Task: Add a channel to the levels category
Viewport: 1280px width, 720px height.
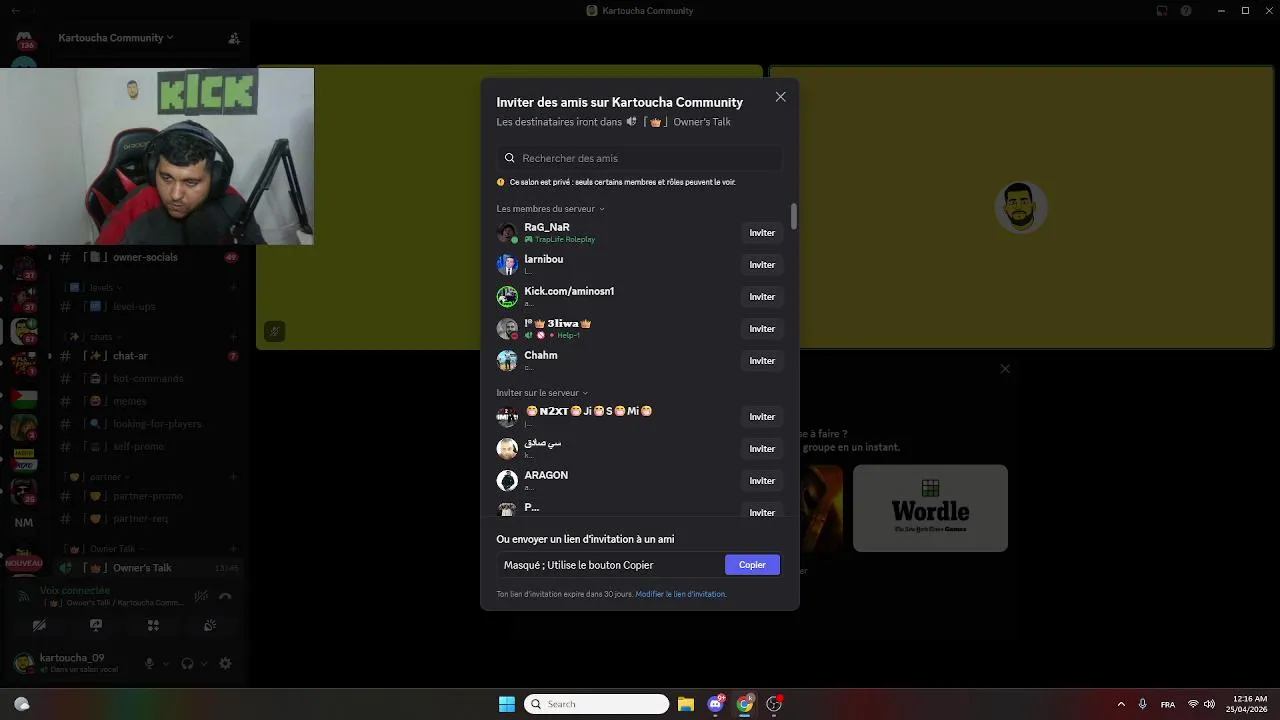Action: coord(233,287)
